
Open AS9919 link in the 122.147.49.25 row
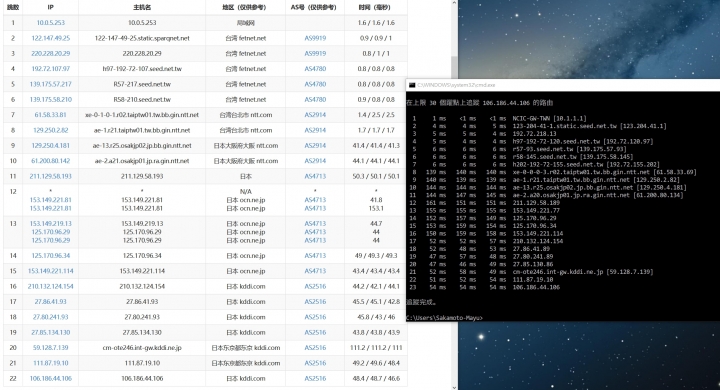point(315,38)
